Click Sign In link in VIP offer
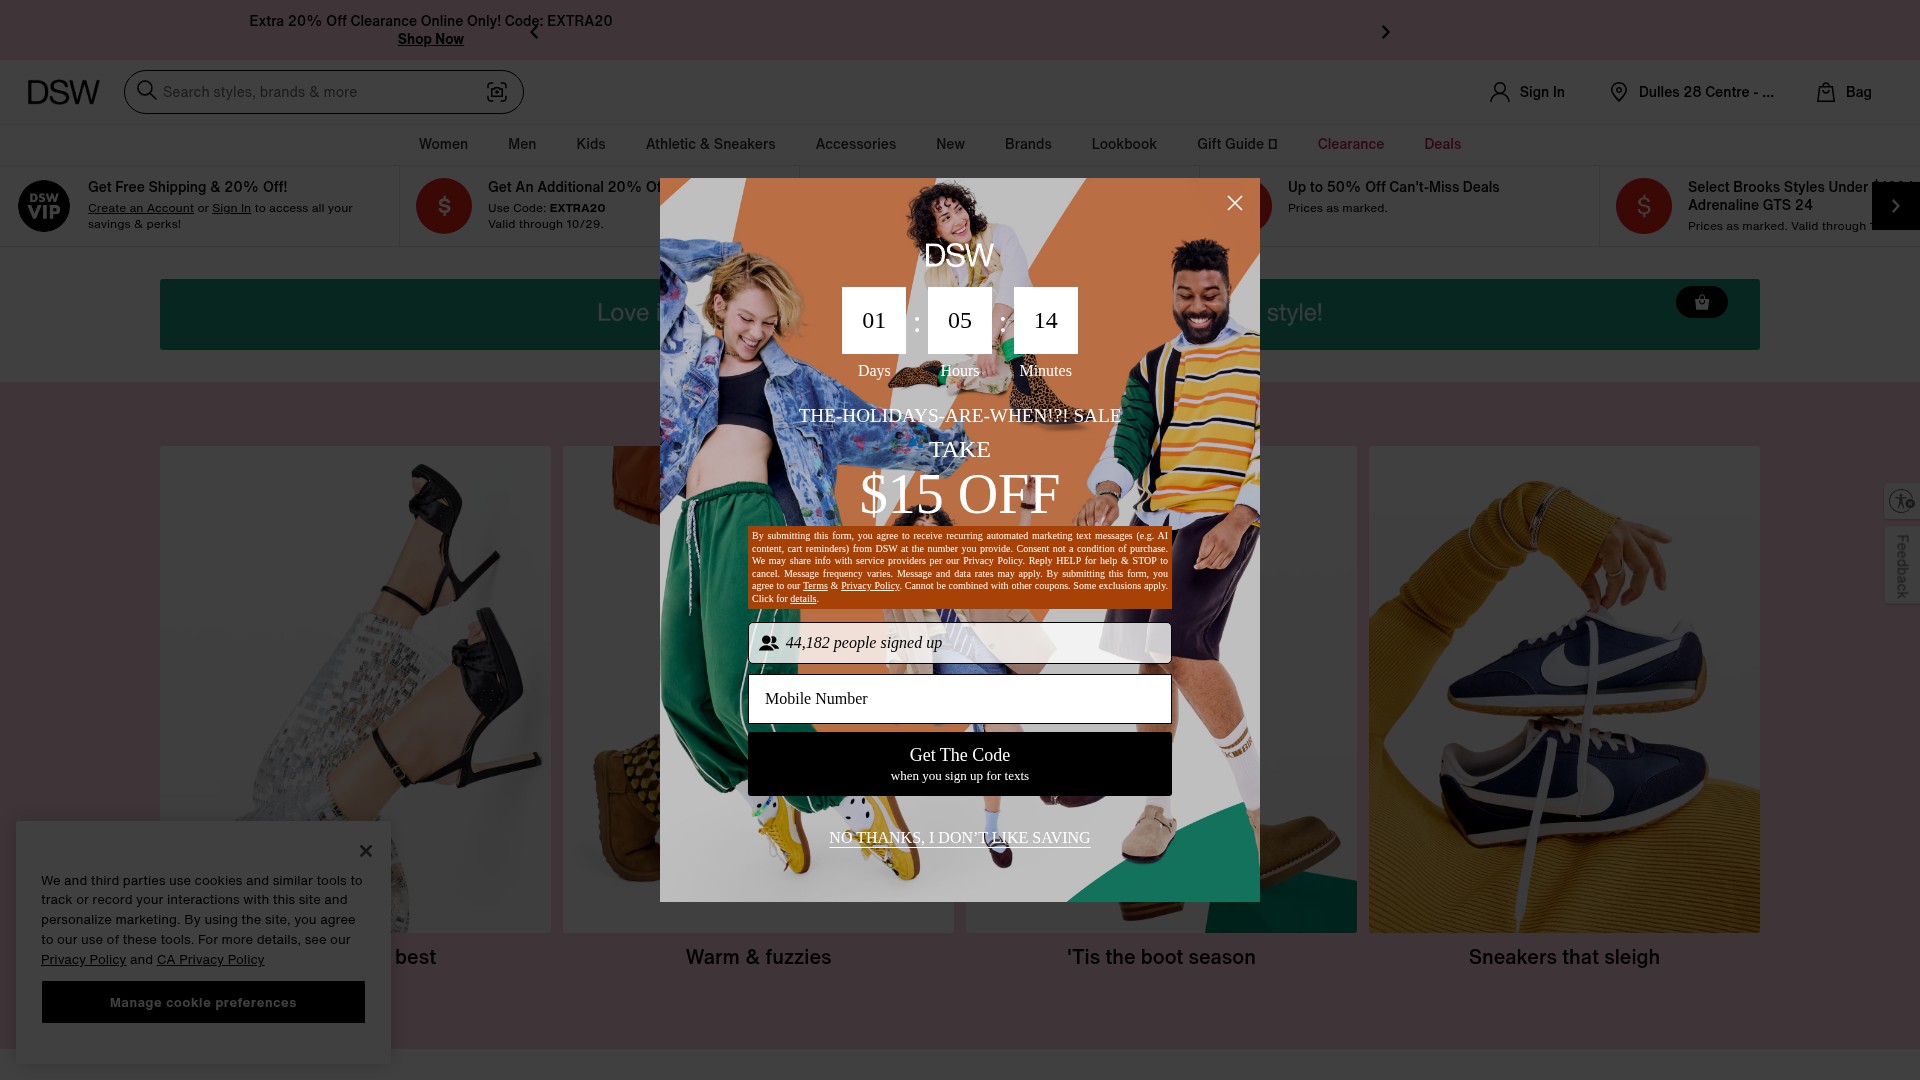 231,208
